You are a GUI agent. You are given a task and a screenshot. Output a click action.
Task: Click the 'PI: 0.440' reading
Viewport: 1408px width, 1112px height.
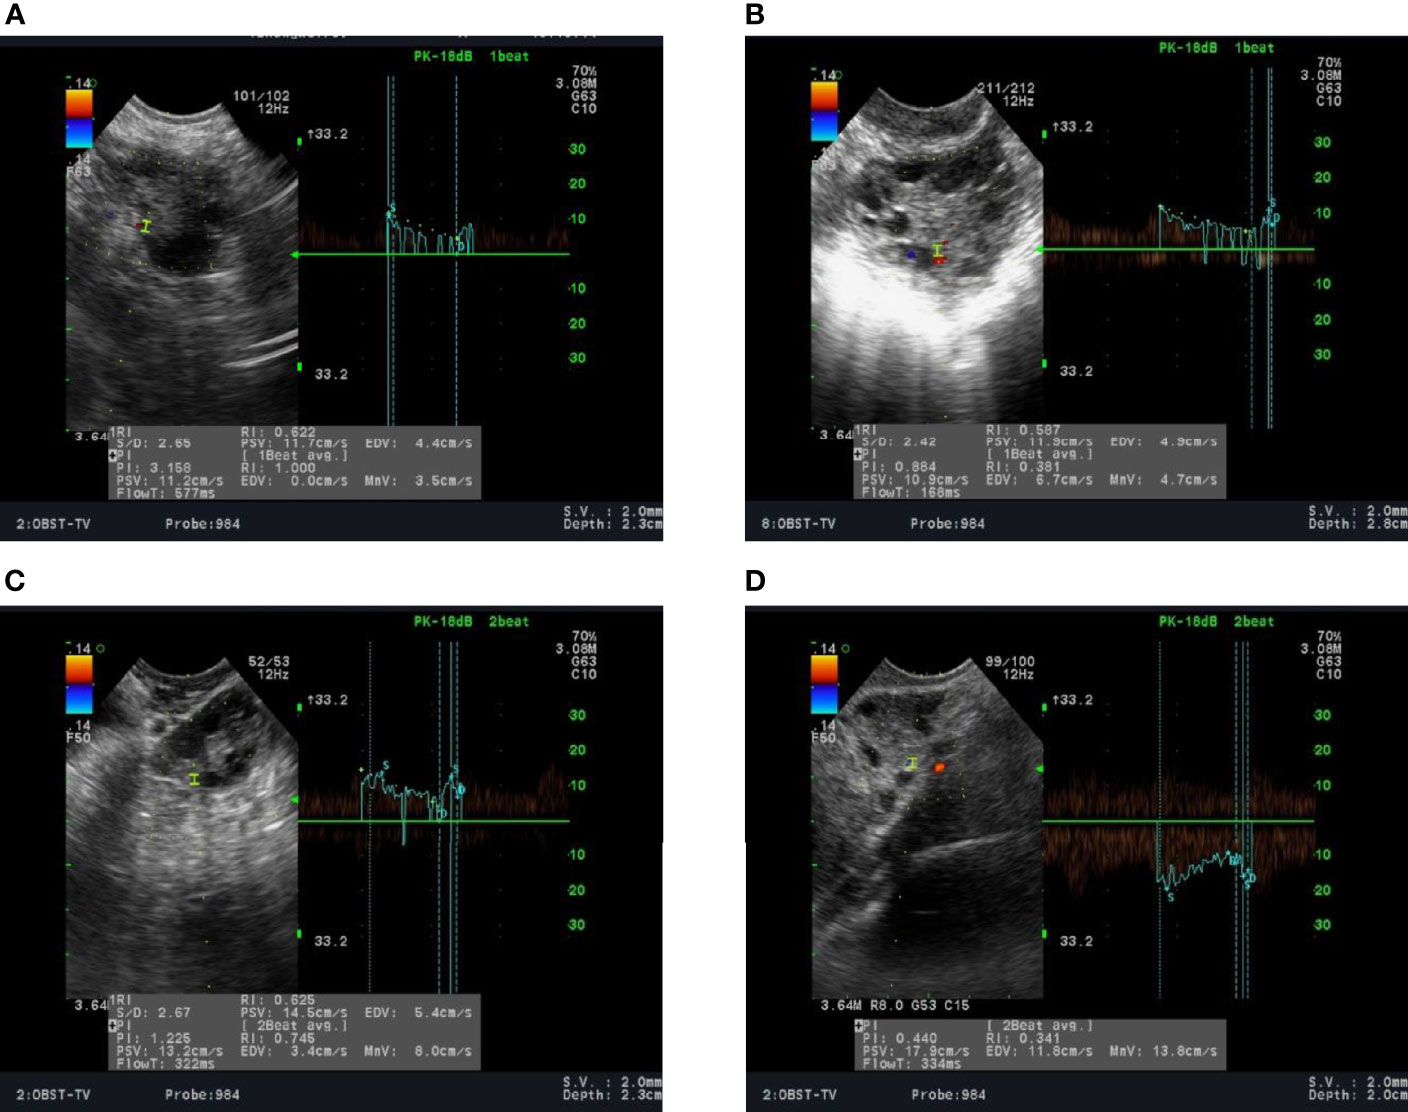click(898, 1038)
